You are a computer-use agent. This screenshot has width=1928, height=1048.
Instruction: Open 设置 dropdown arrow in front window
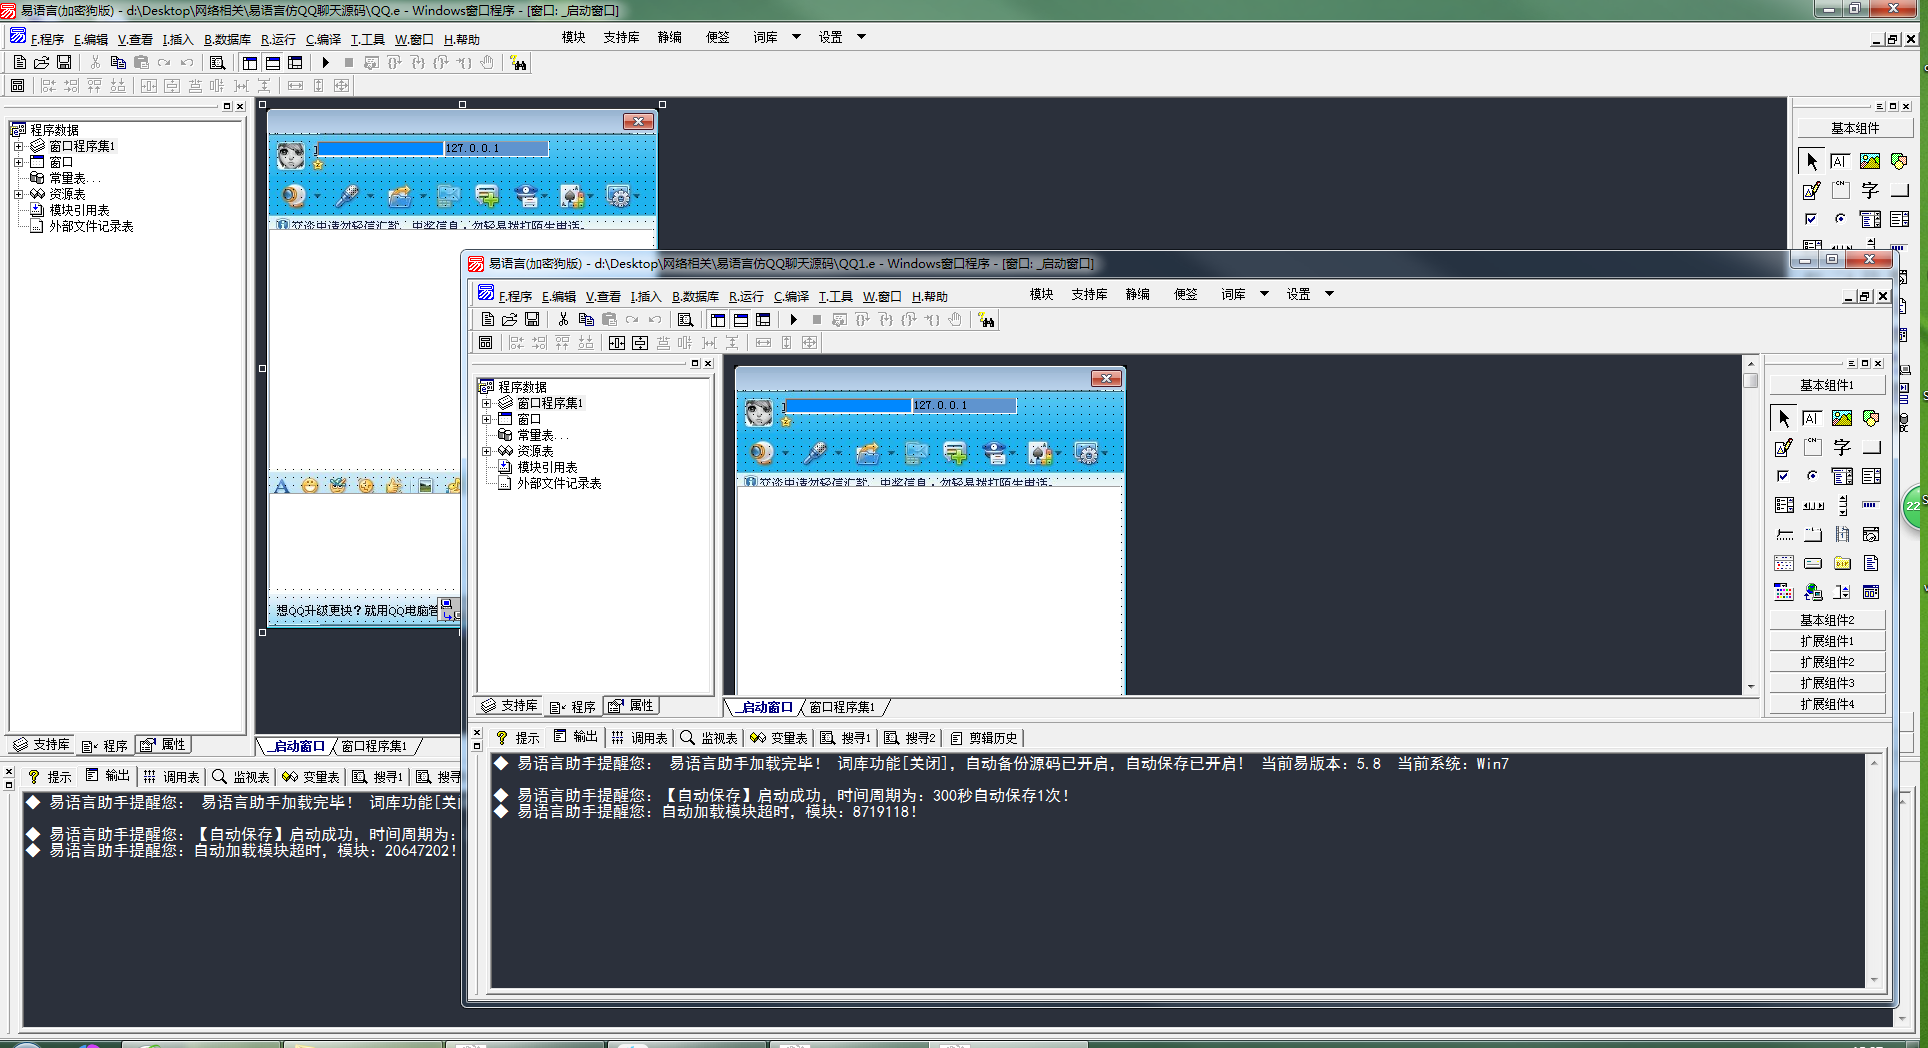tap(1329, 294)
